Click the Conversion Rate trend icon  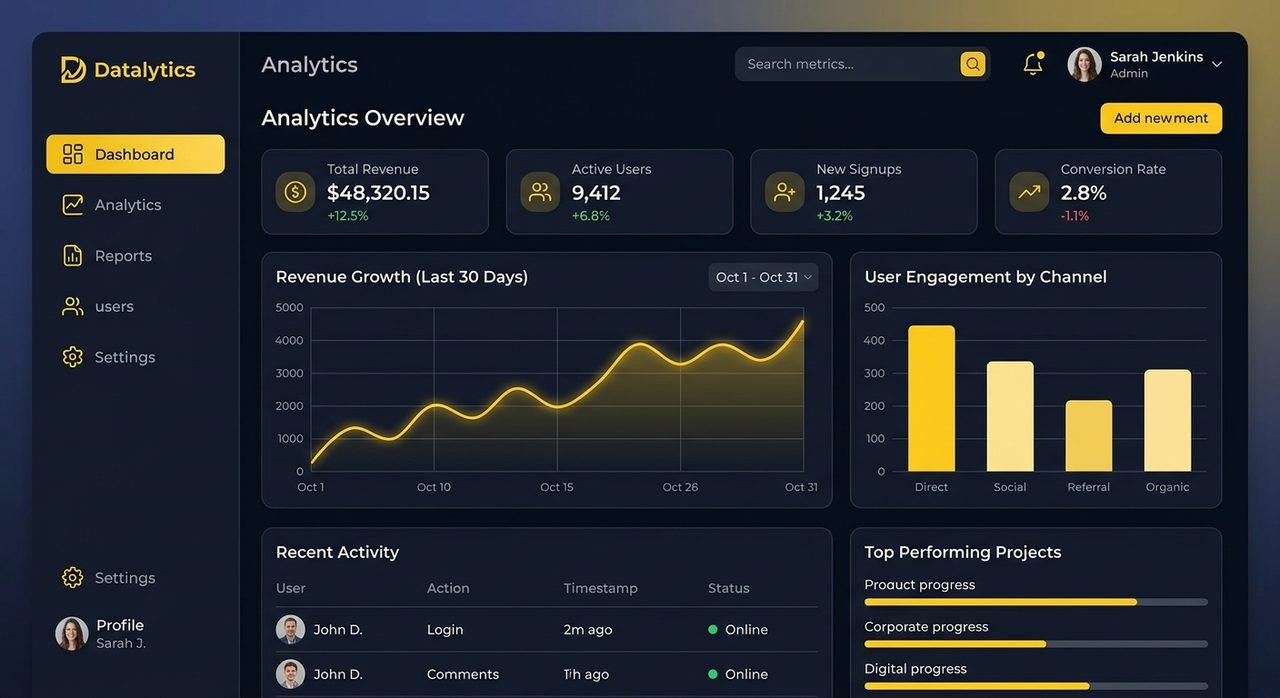coord(1029,192)
